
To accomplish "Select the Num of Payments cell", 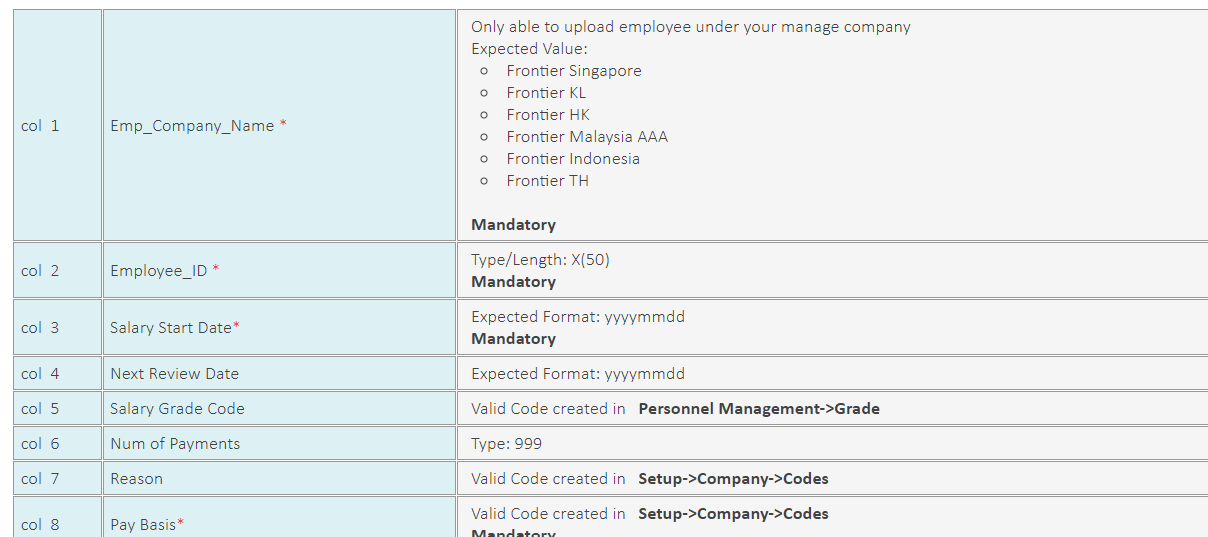I will point(279,444).
